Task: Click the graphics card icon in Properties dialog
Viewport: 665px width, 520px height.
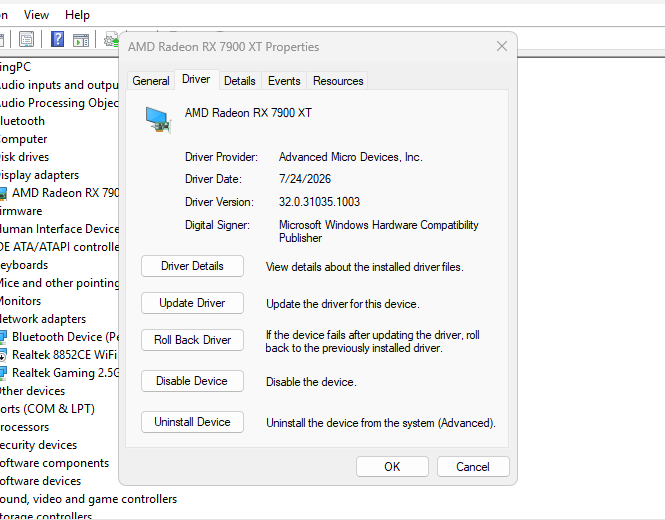Action: point(158,120)
